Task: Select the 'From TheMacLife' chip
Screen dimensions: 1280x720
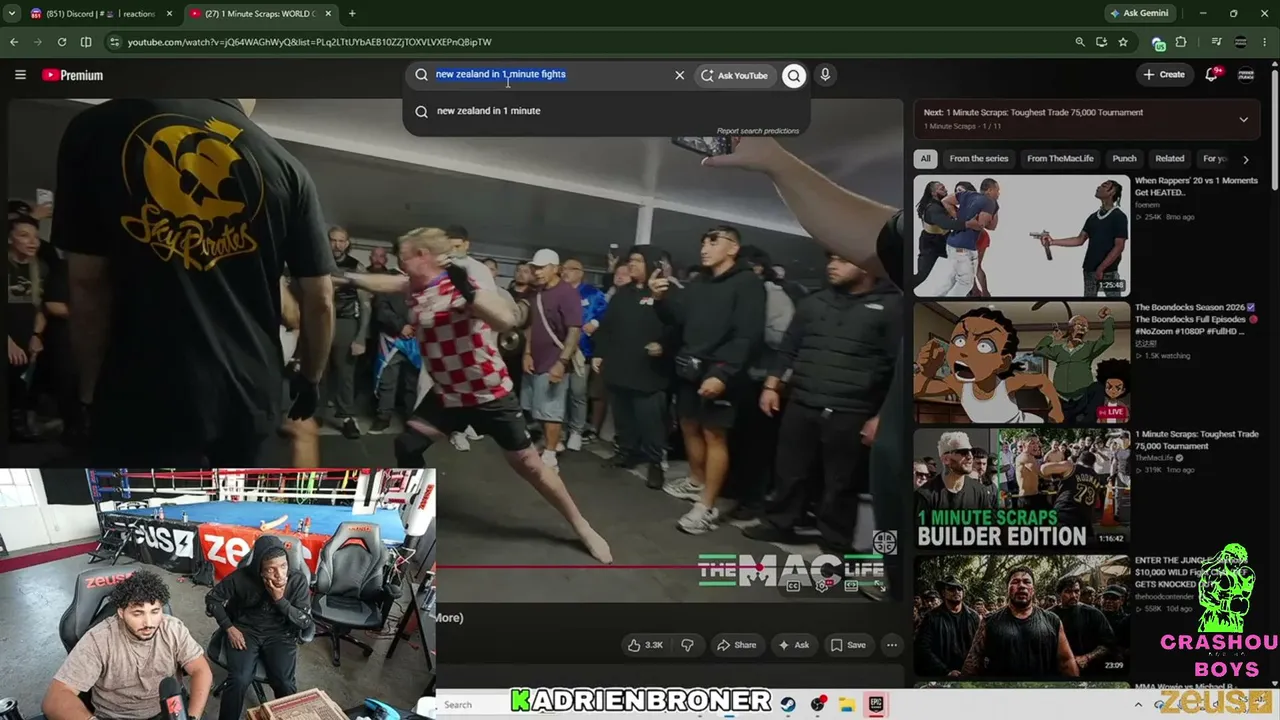Action: 1060,159
